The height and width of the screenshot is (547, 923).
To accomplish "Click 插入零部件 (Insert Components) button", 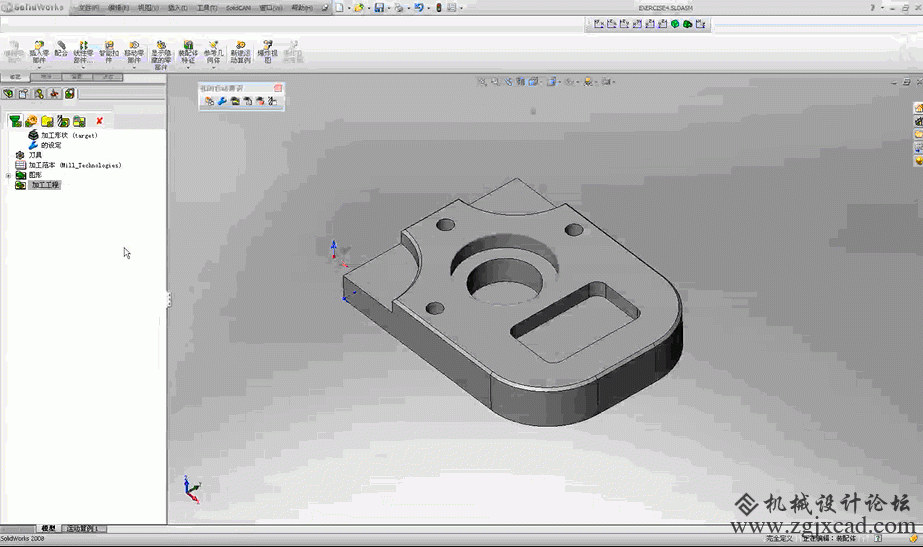I will 39,52.
